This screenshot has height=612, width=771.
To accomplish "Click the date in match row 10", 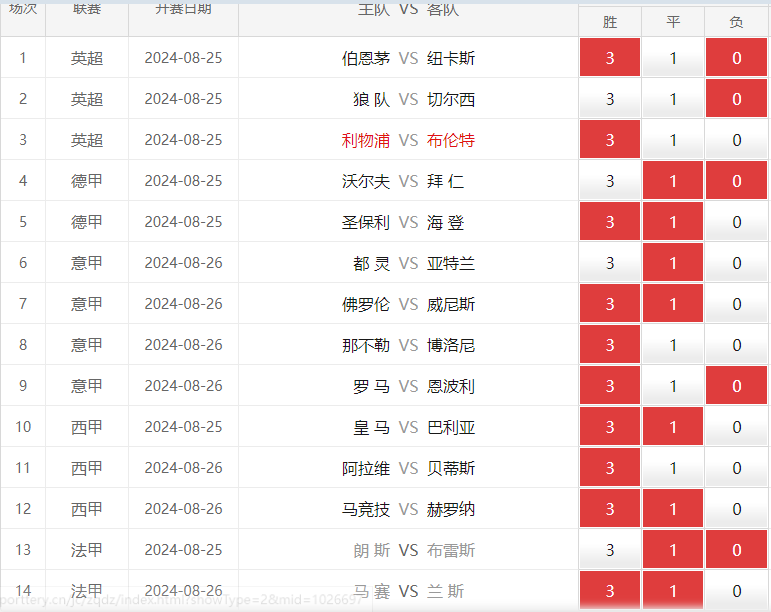I will 183,427.
